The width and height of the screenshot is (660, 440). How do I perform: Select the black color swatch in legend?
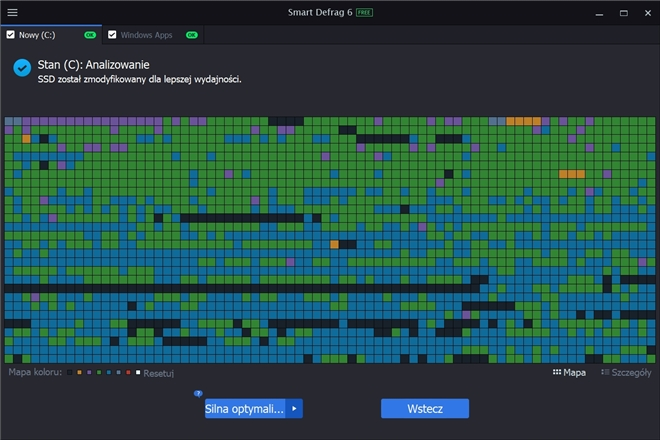(69, 373)
